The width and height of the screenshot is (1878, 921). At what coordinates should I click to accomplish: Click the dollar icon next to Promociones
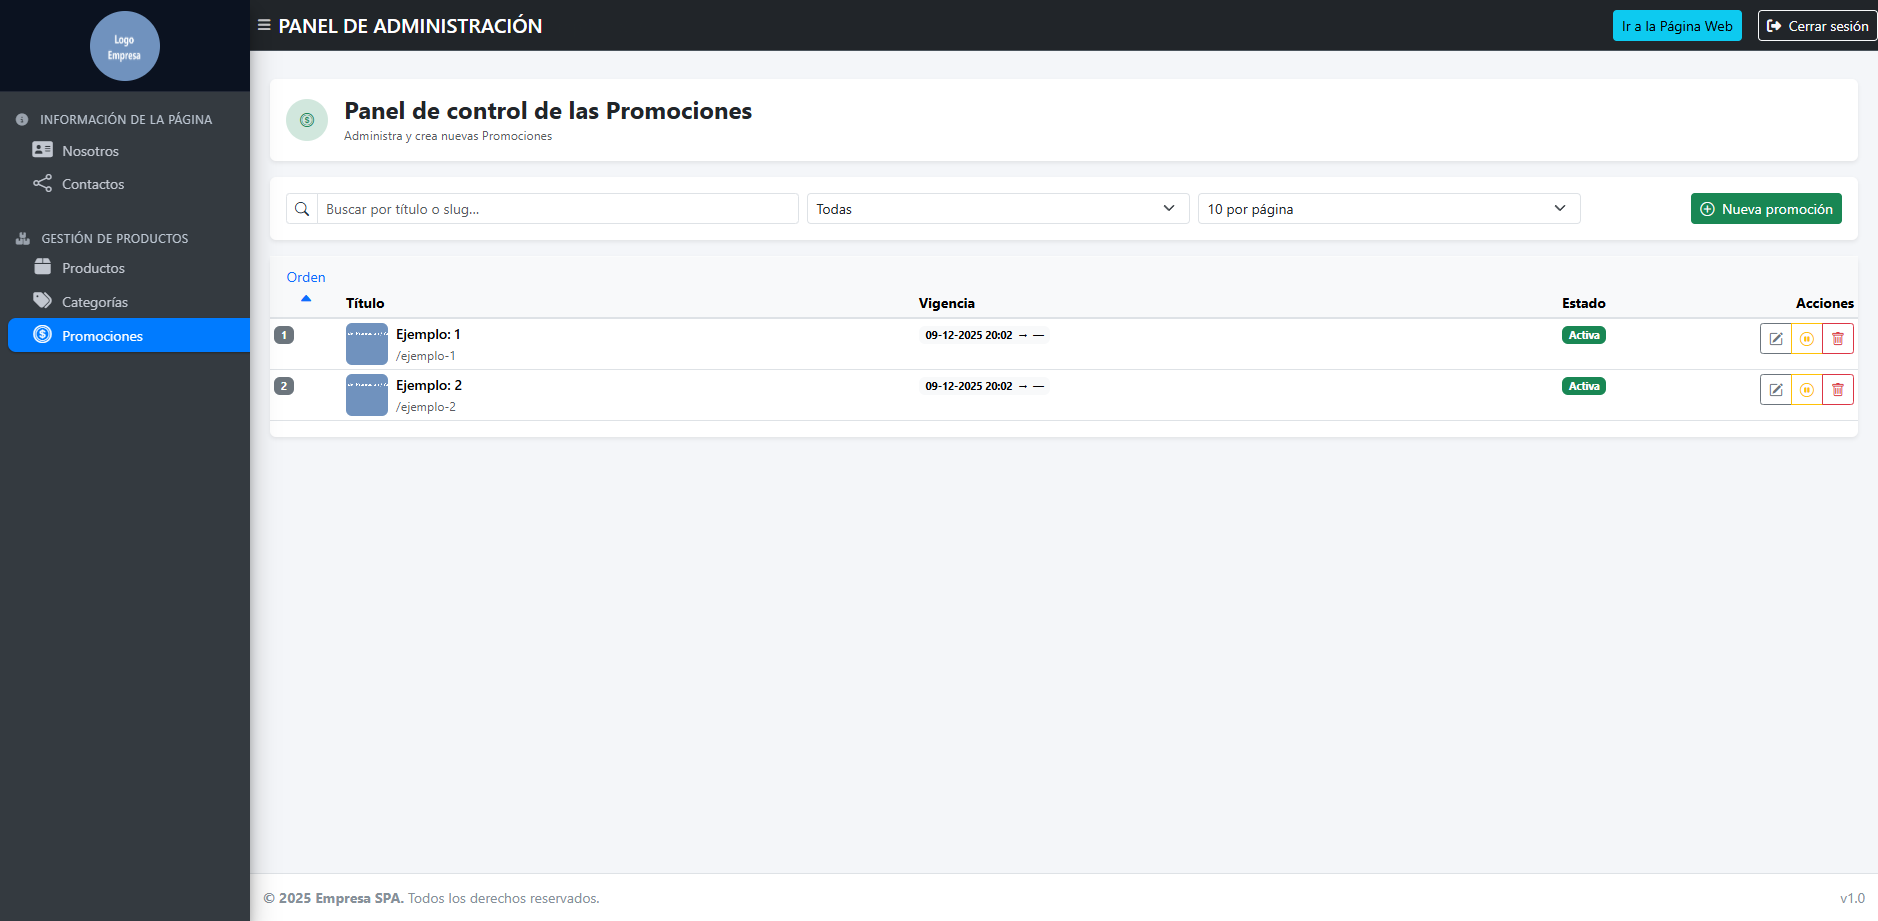click(x=43, y=335)
